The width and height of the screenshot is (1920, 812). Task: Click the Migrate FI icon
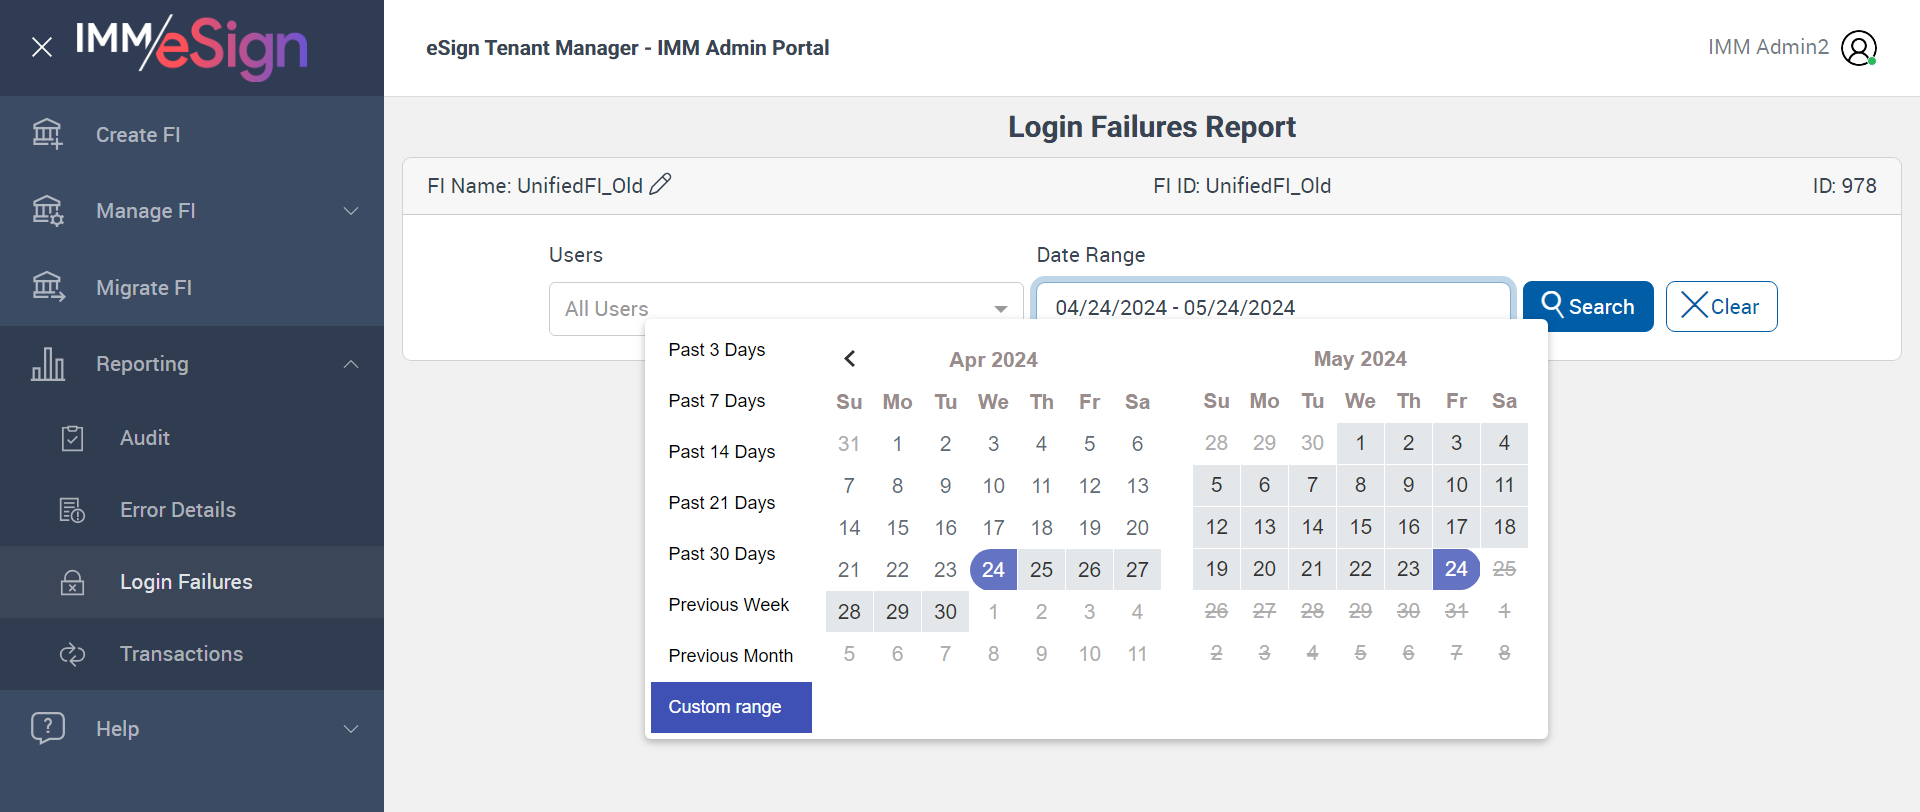47,287
